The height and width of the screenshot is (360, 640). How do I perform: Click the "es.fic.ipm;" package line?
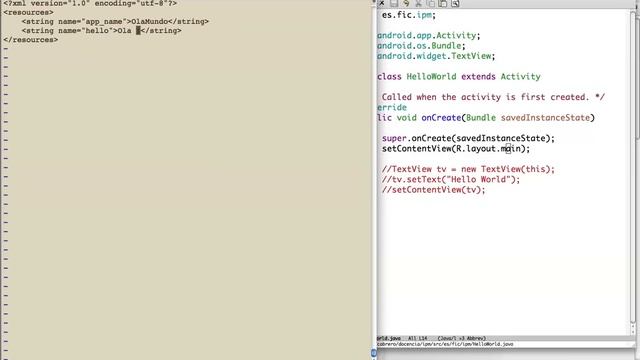[x=409, y=15]
